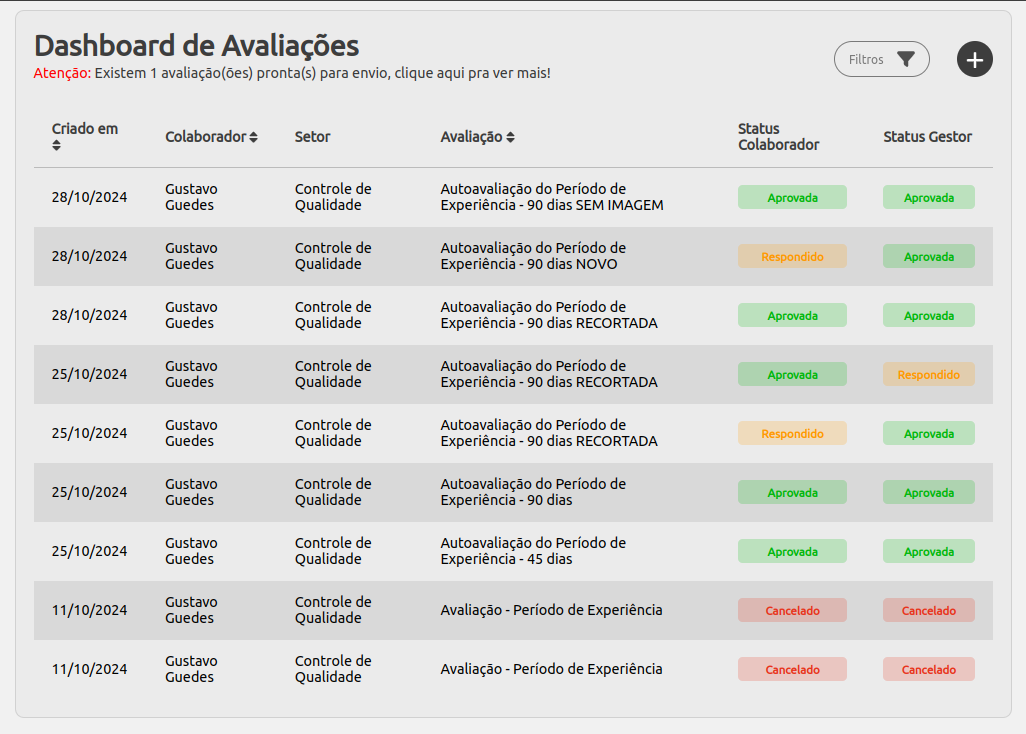This screenshot has height=734, width=1026.
Task: Click the Respondido badge under Status Gestor
Action: (928, 375)
